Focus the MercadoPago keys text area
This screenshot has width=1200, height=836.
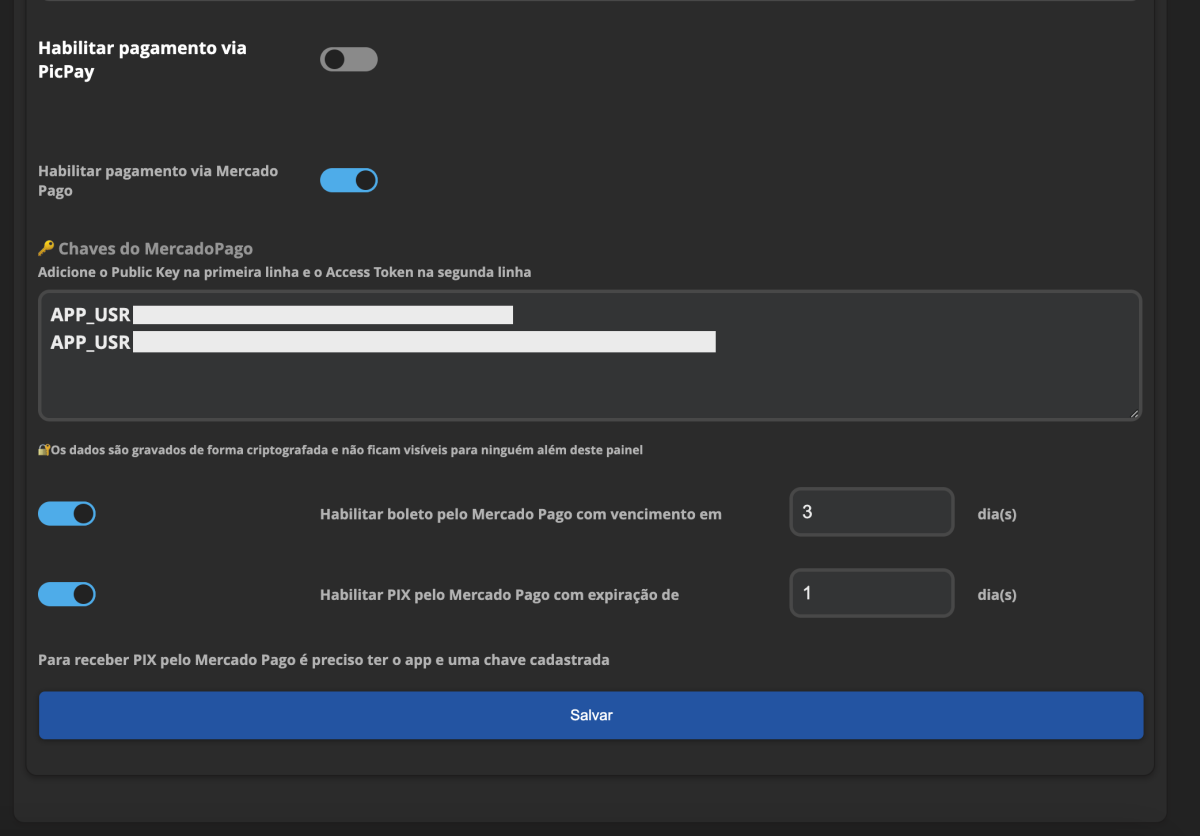[x=590, y=355]
